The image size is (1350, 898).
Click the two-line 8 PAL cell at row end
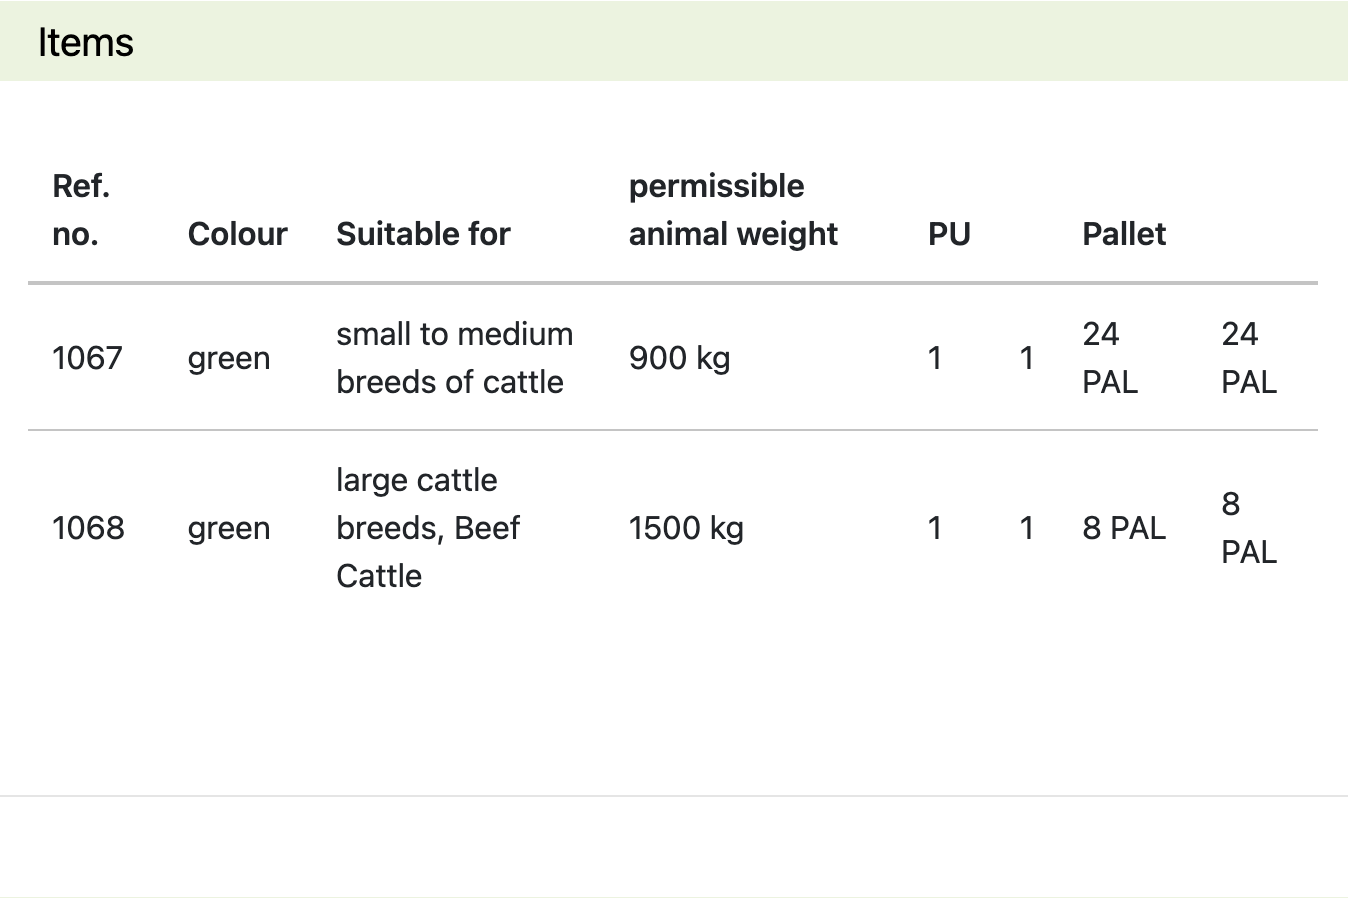(x=1249, y=528)
